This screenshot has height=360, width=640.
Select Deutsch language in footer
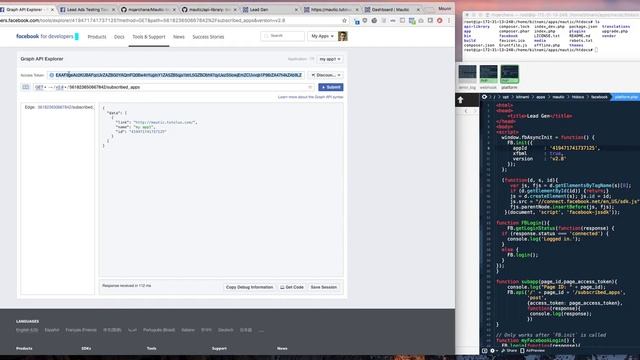(x=226, y=330)
